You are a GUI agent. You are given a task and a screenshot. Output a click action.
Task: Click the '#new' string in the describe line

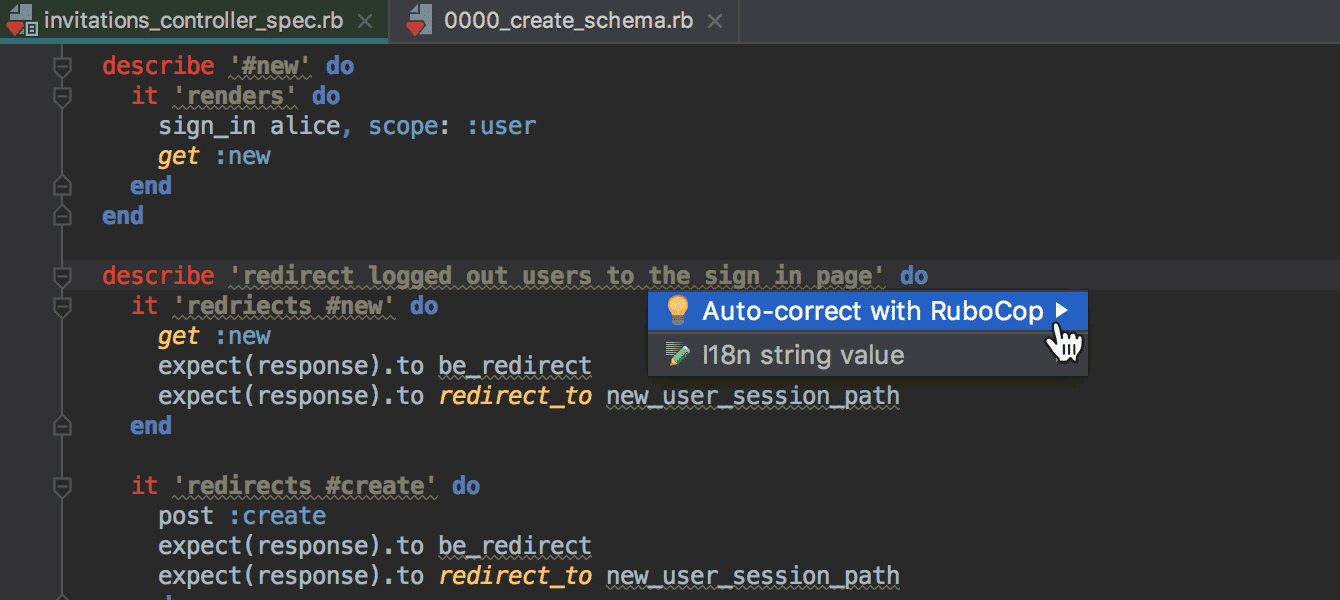coord(270,66)
